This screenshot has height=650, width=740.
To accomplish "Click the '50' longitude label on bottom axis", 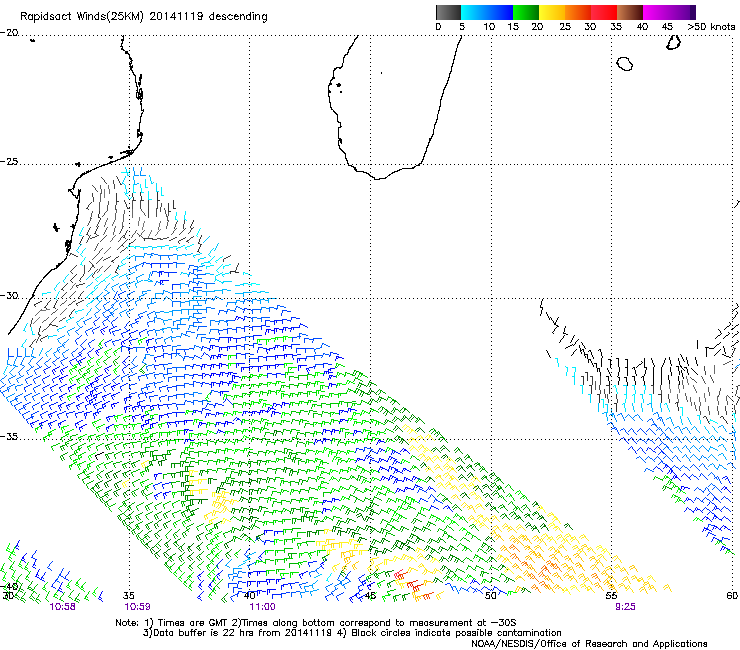I will 491,595.
